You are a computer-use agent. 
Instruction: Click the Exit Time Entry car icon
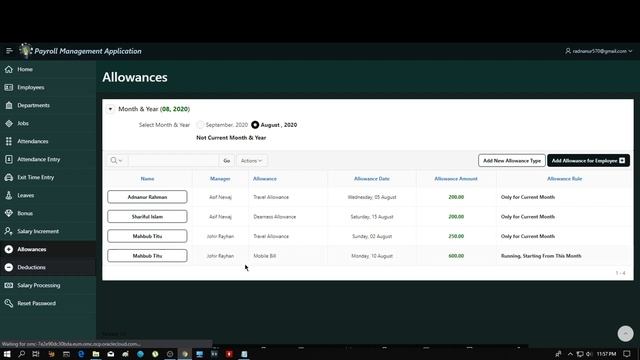click(x=9, y=177)
